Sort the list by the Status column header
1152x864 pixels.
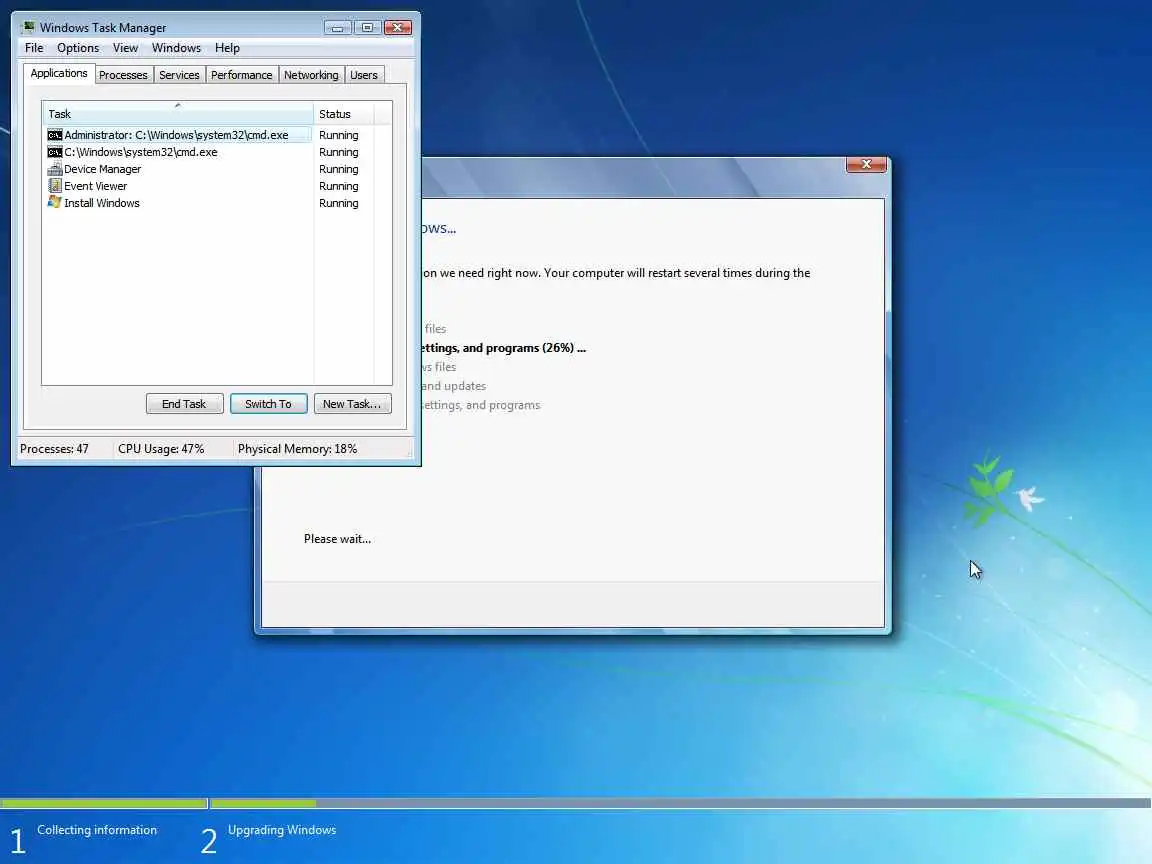343,114
